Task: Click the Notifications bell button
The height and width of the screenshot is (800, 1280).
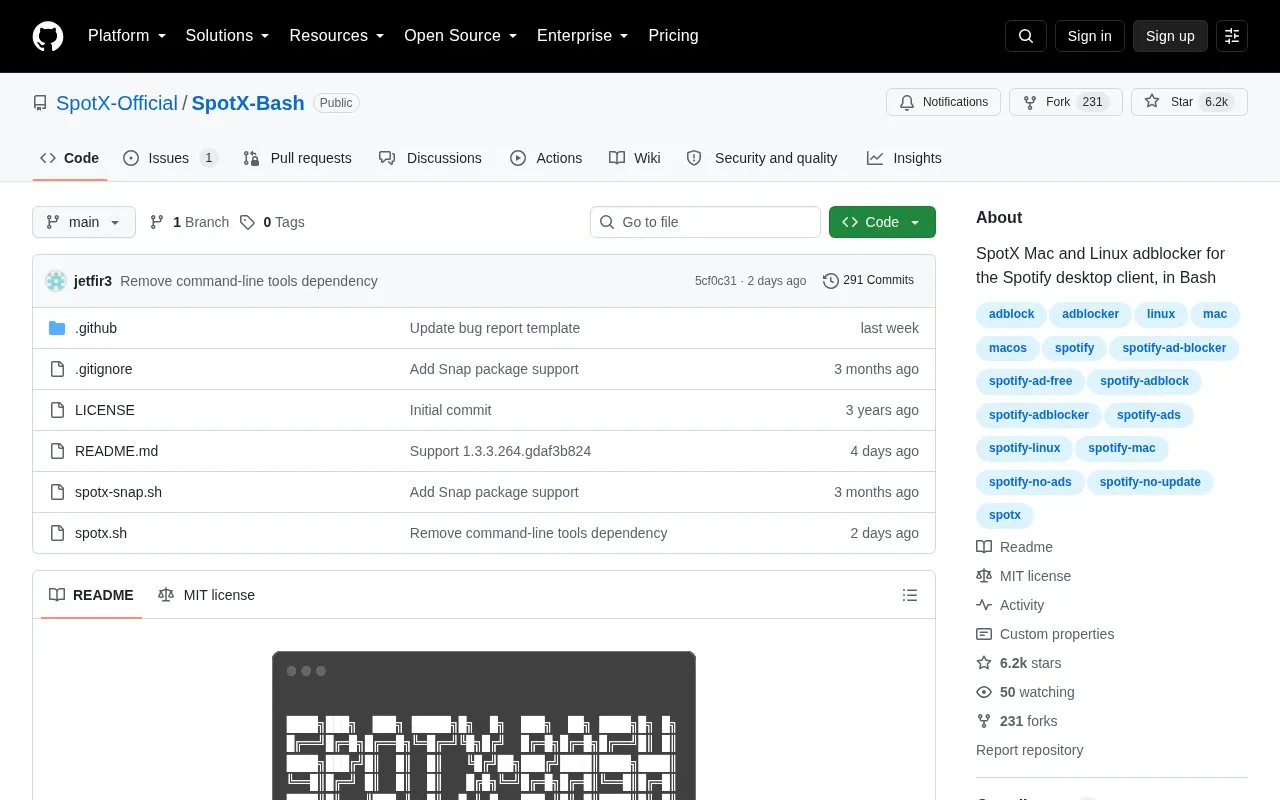Action: pyautogui.click(x=943, y=102)
